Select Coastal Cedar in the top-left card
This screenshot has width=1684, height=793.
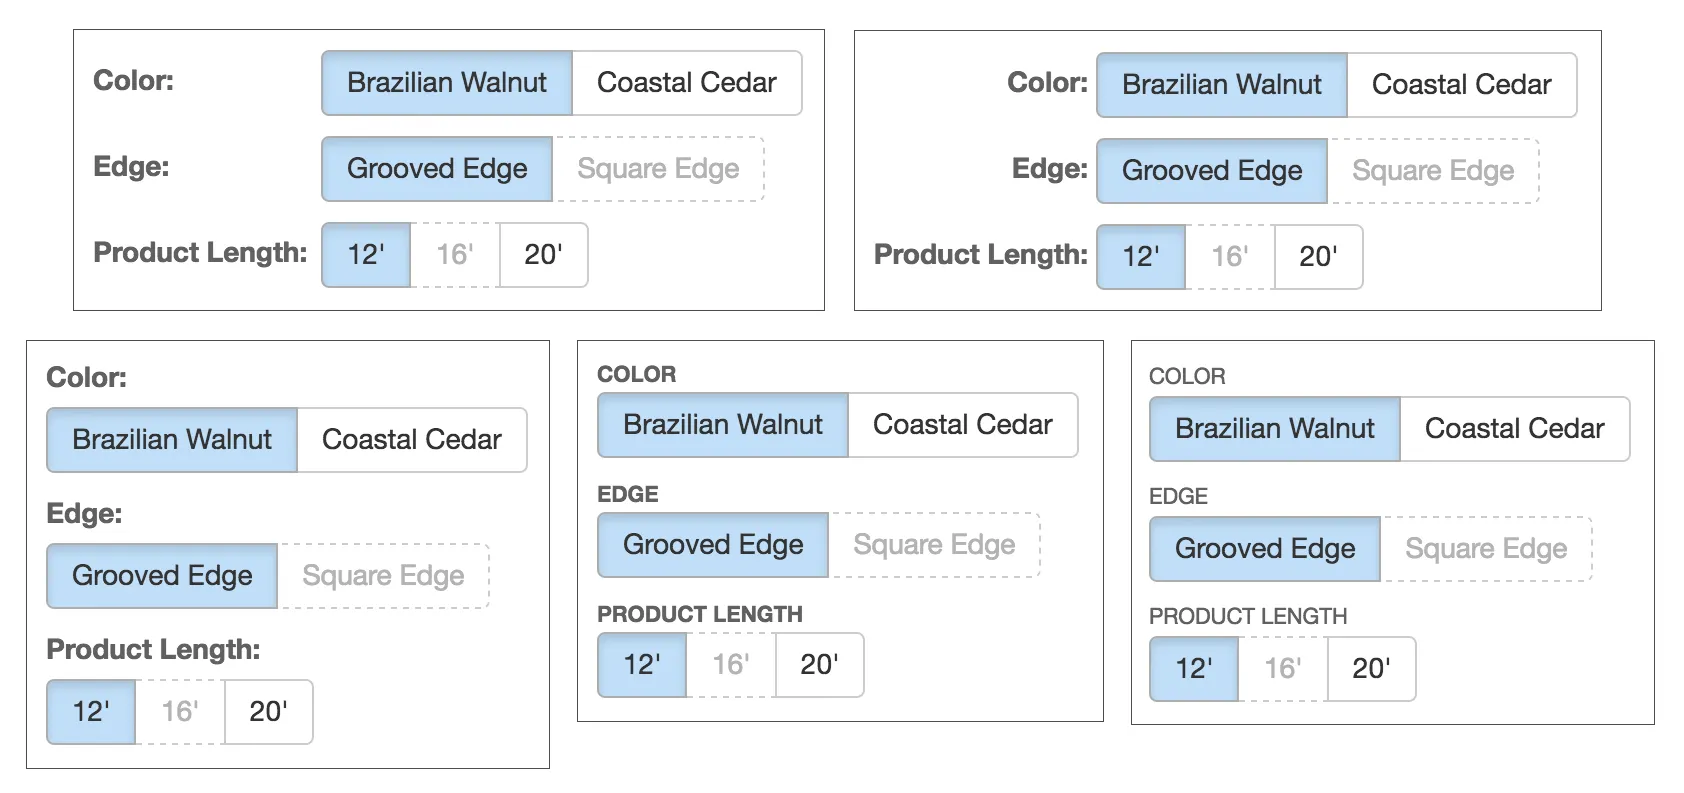[687, 83]
